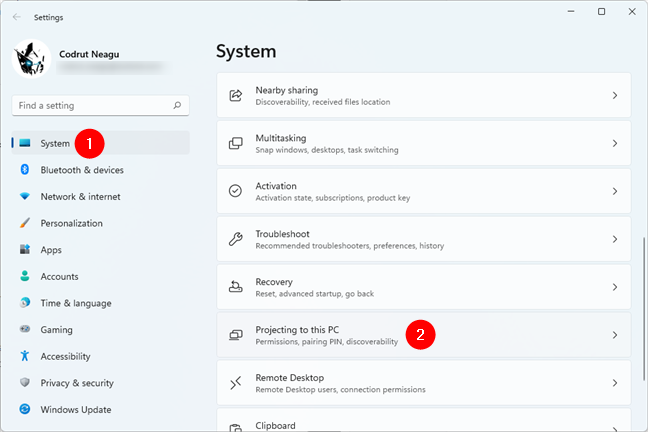Open Troubleshoot settings
The image size is (648, 432).
point(424,239)
